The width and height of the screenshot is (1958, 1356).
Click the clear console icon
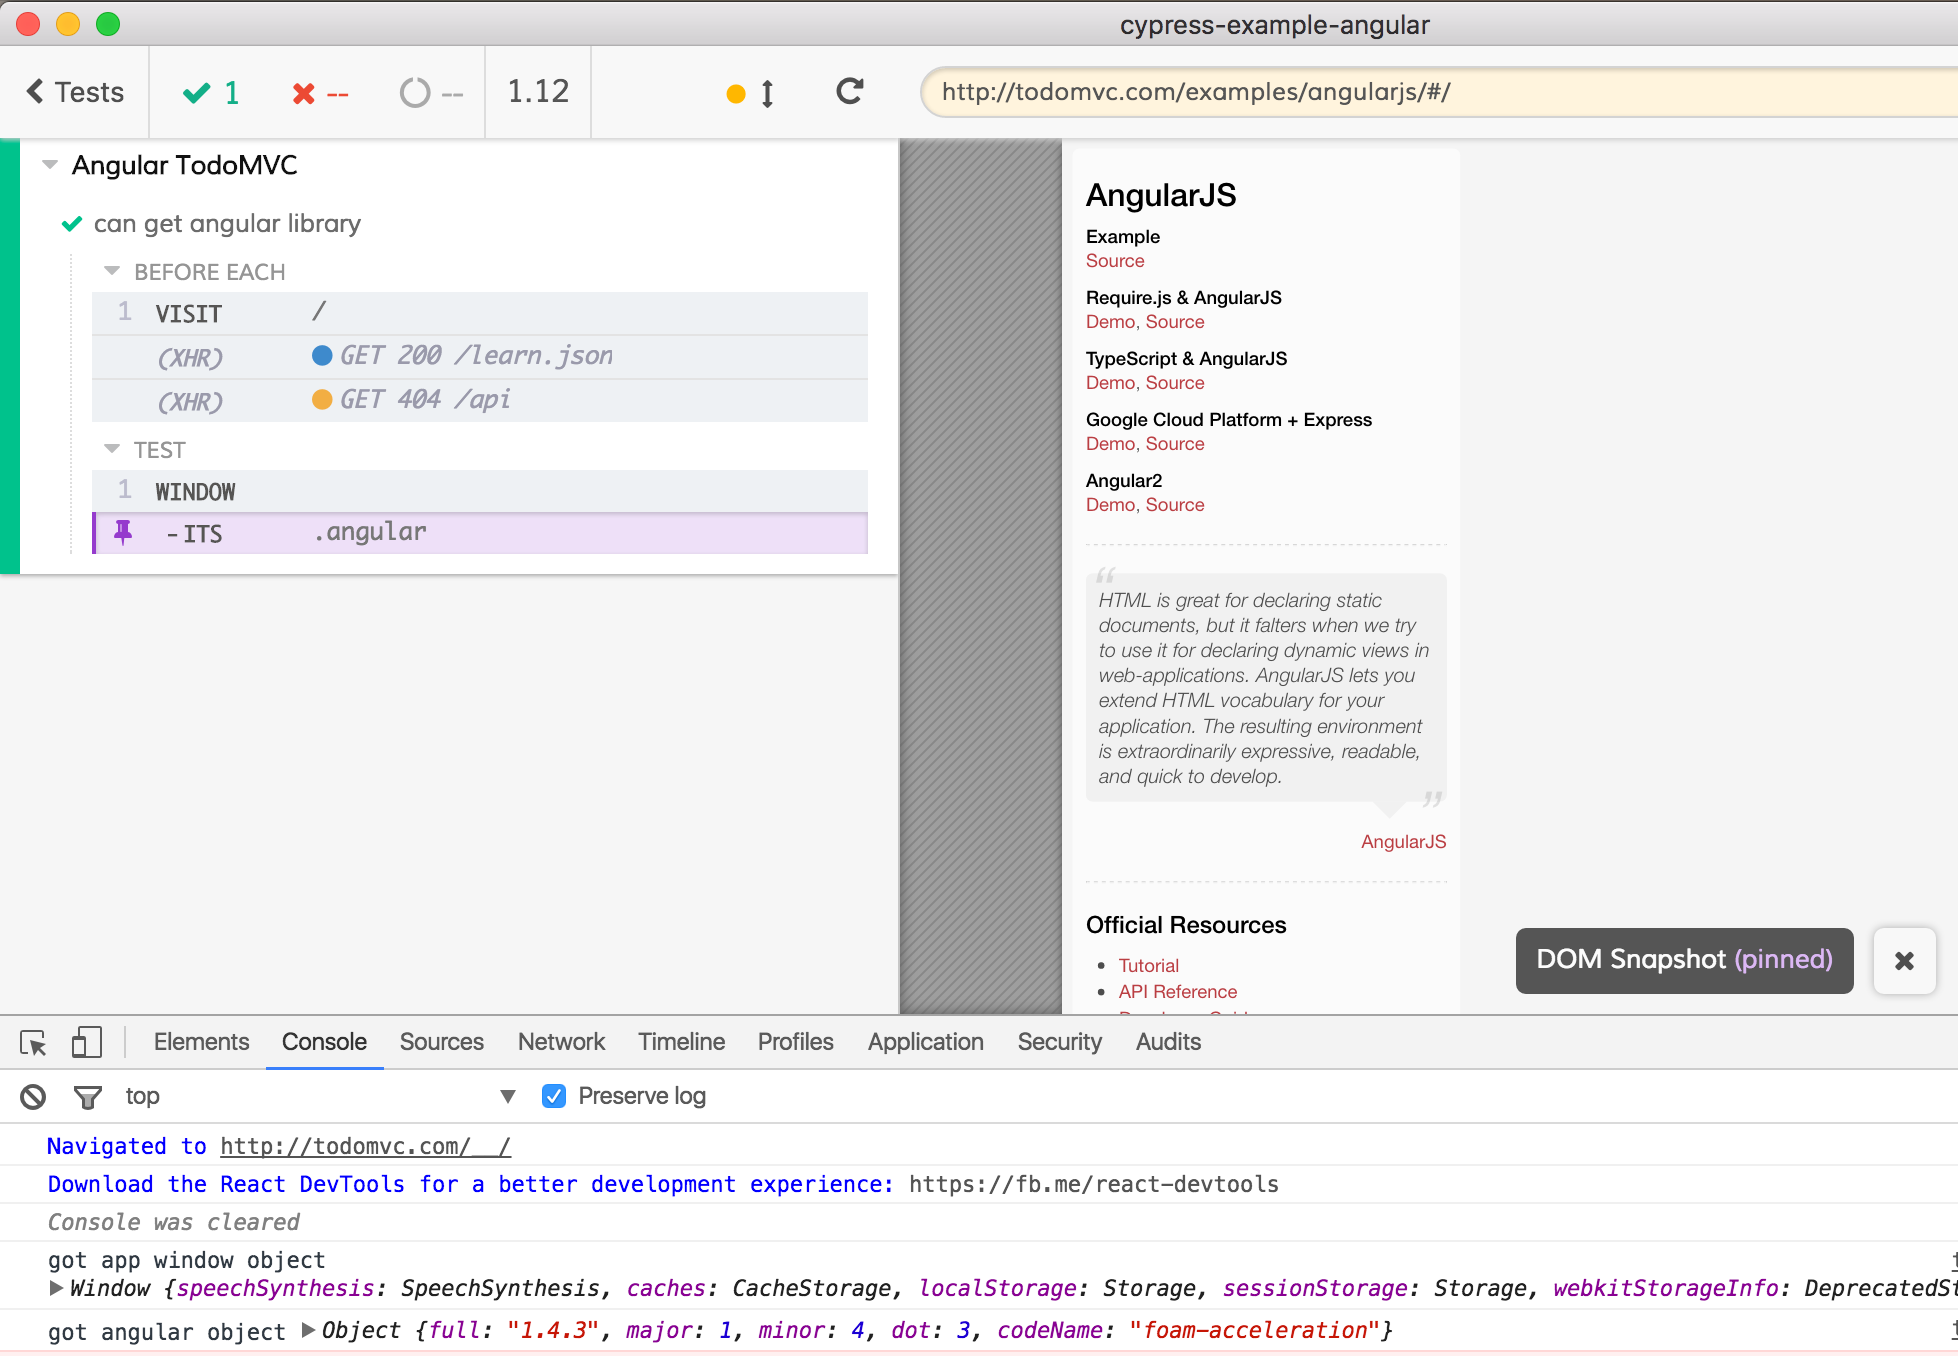pyautogui.click(x=33, y=1097)
